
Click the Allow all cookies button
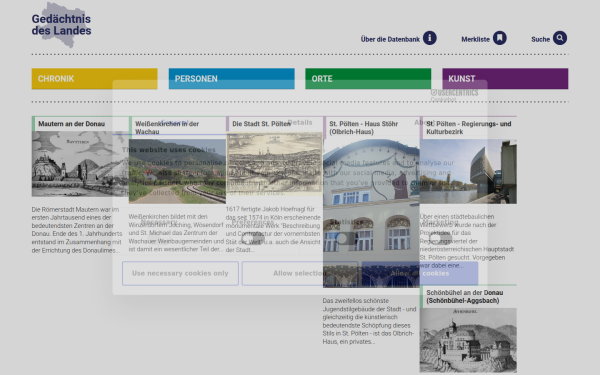420,273
